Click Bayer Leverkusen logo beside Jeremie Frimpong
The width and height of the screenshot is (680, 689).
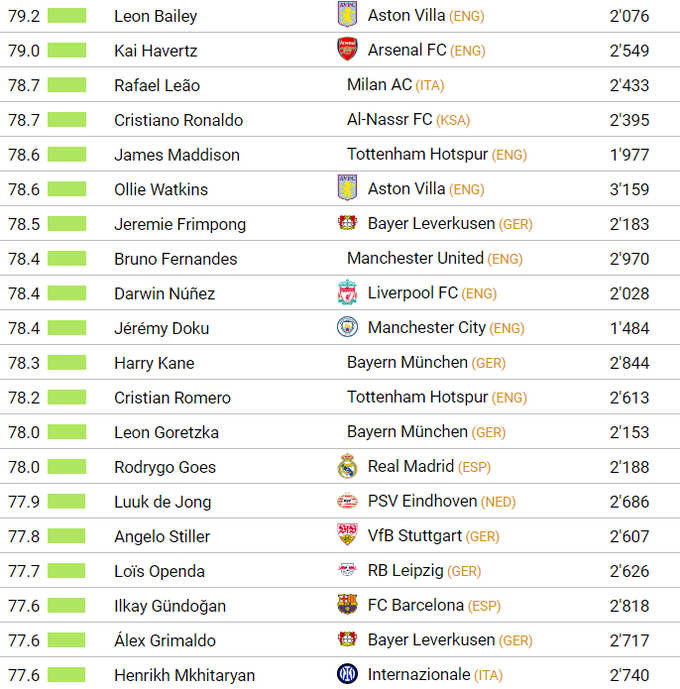click(347, 223)
